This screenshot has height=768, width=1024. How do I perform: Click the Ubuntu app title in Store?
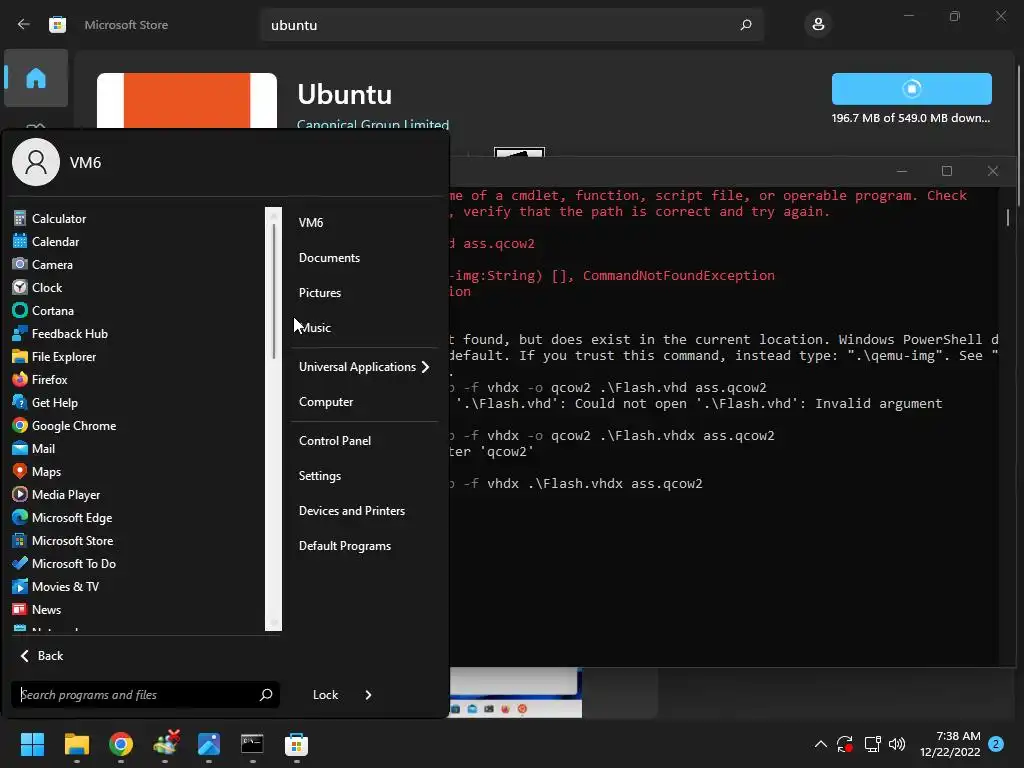point(345,95)
